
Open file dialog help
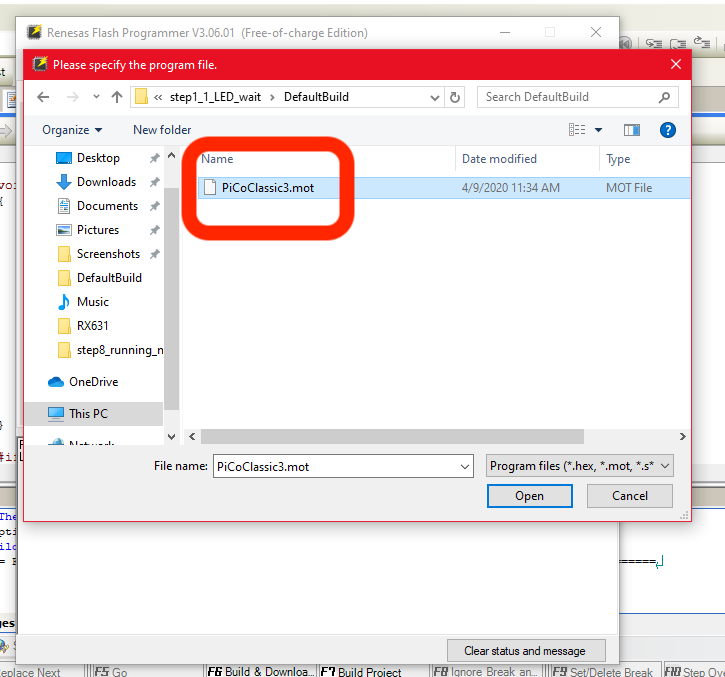coord(668,130)
